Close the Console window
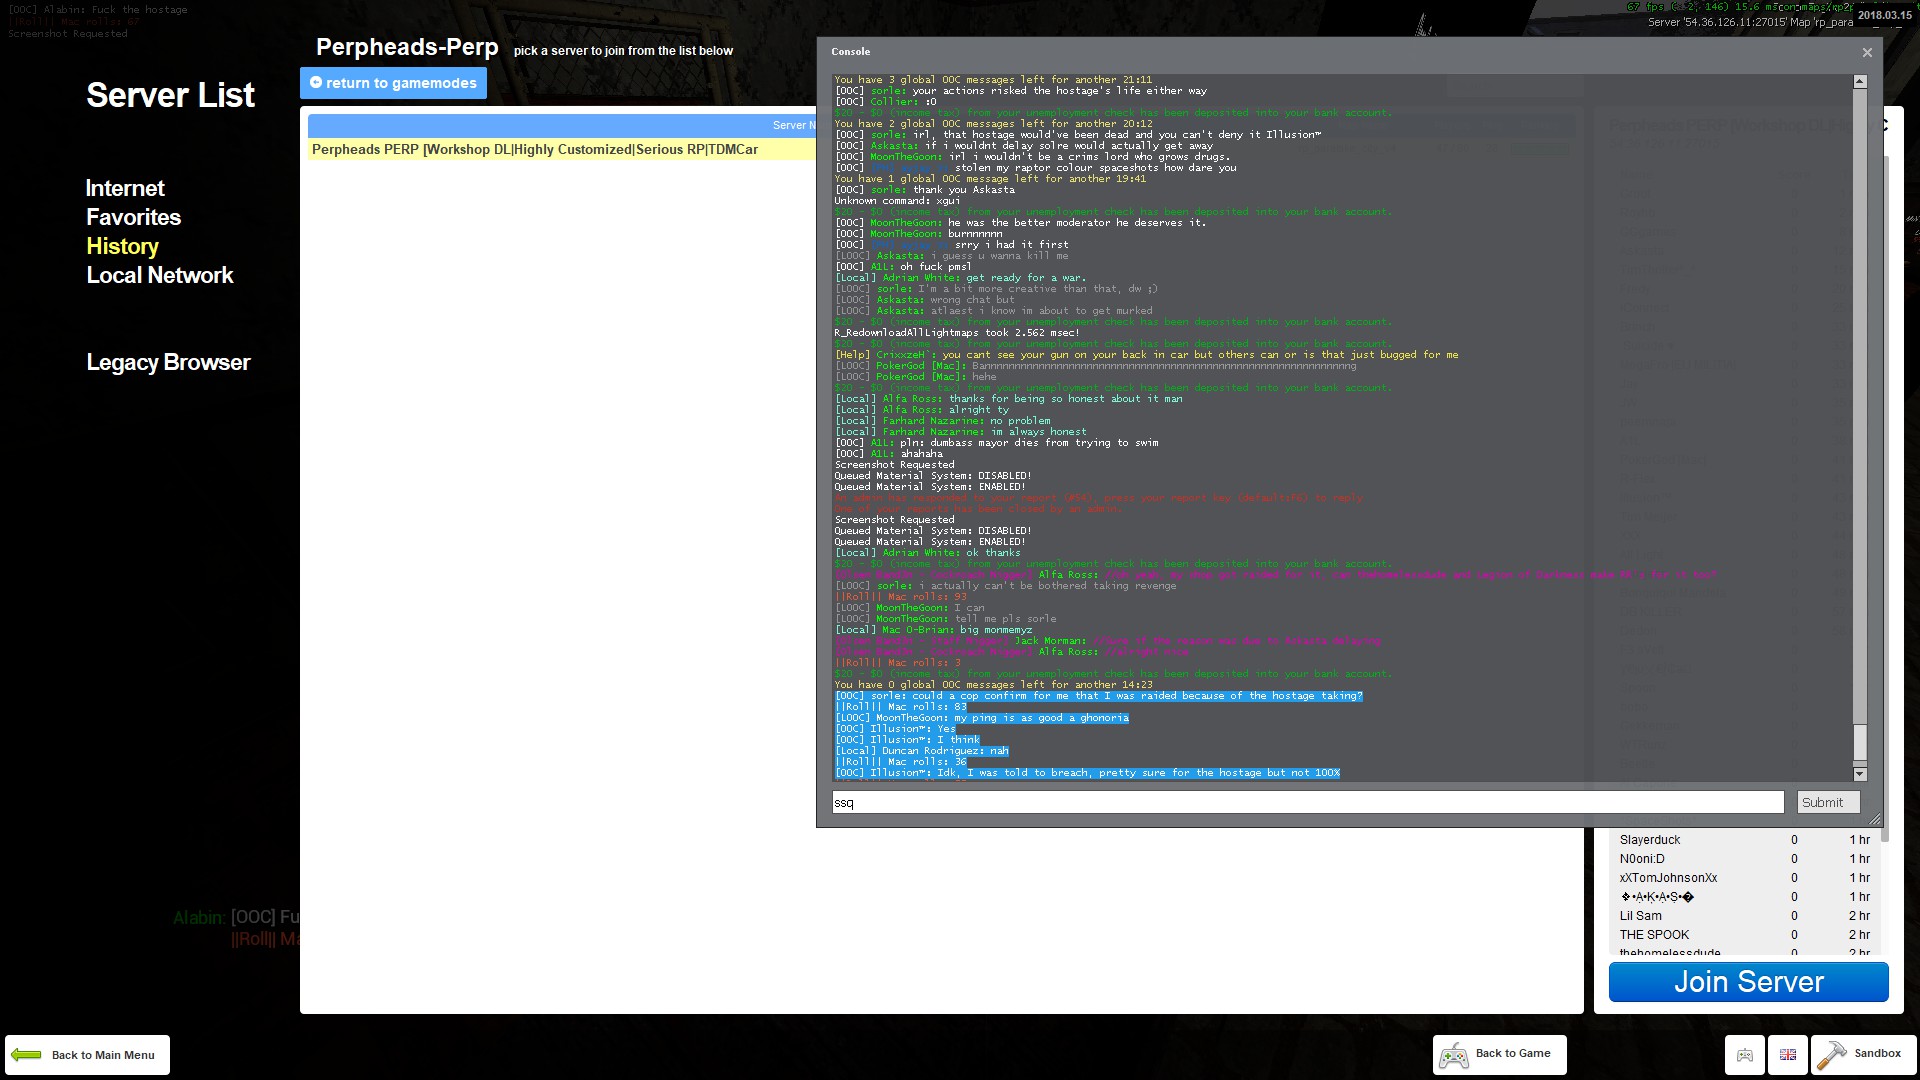Screen dimensions: 1920x1080 point(1867,52)
